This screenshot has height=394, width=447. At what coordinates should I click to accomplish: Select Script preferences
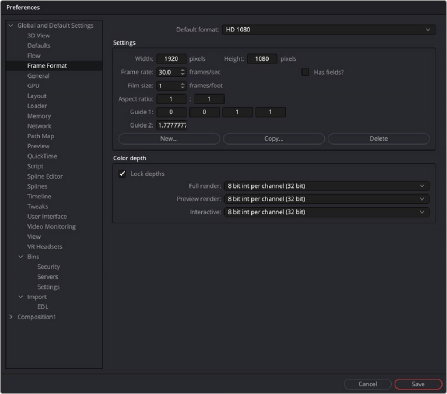pyautogui.click(x=35, y=166)
